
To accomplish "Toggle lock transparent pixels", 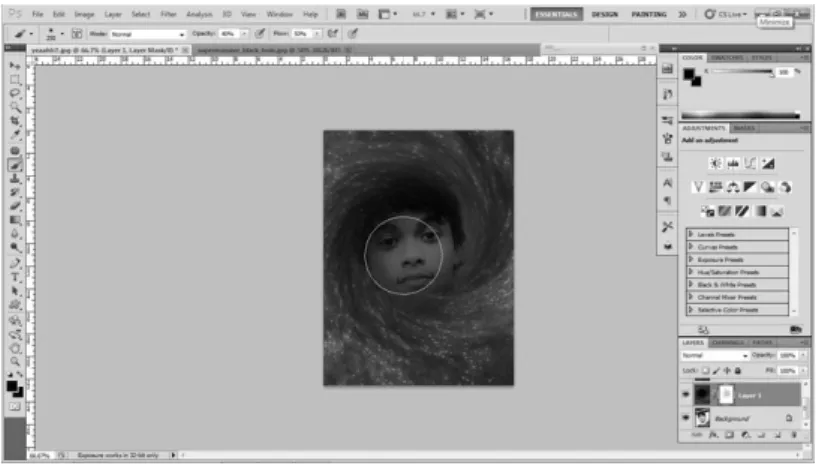I will (706, 370).
